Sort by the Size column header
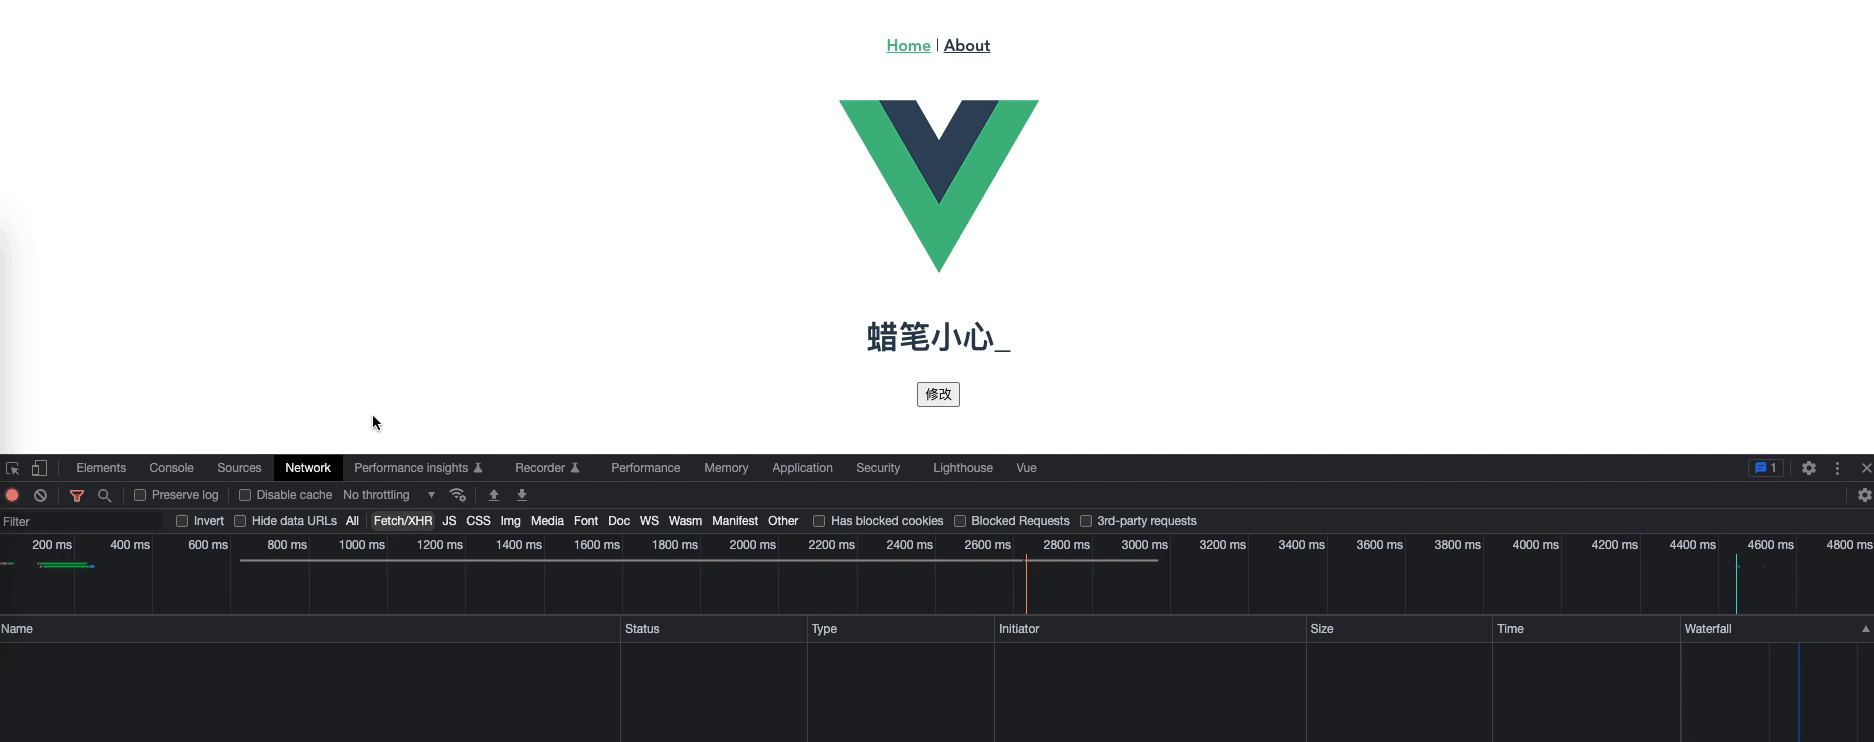The image size is (1874, 742). [x=1399, y=629]
